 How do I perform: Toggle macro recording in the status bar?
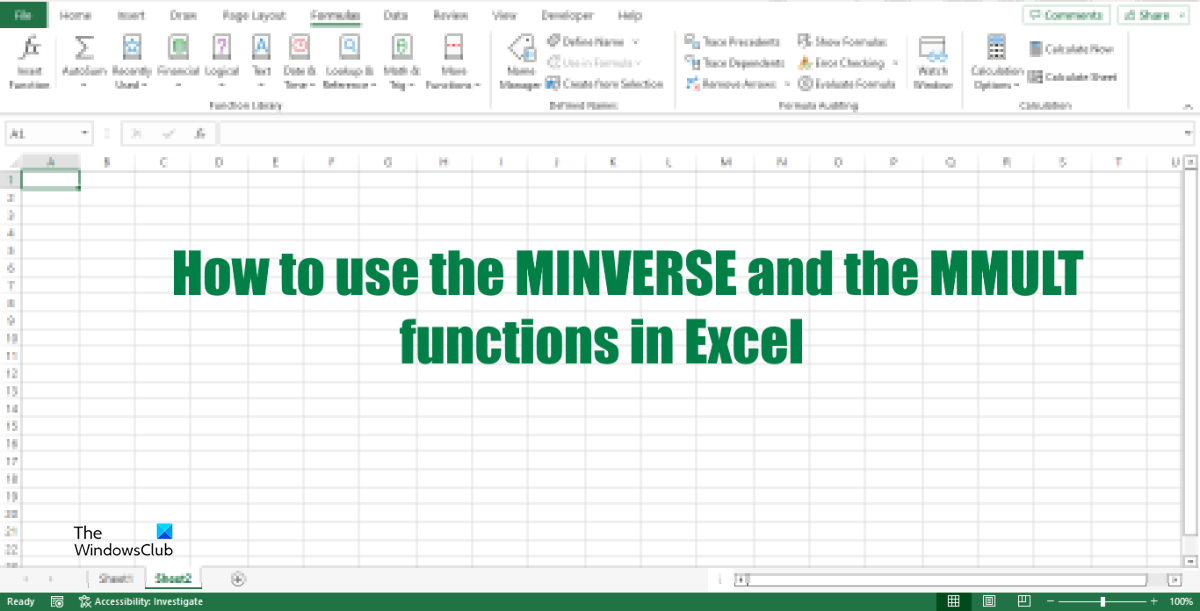[57, 601]
